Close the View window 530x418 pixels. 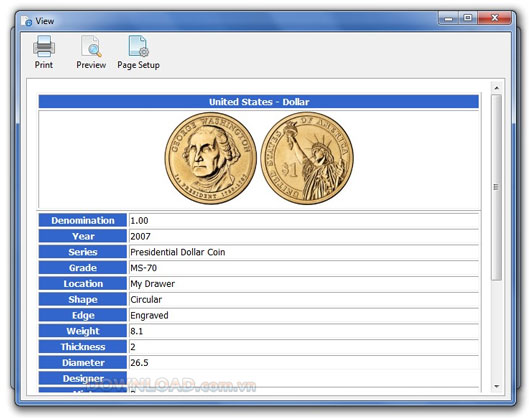pyautogui.click(x=495, y=18)
